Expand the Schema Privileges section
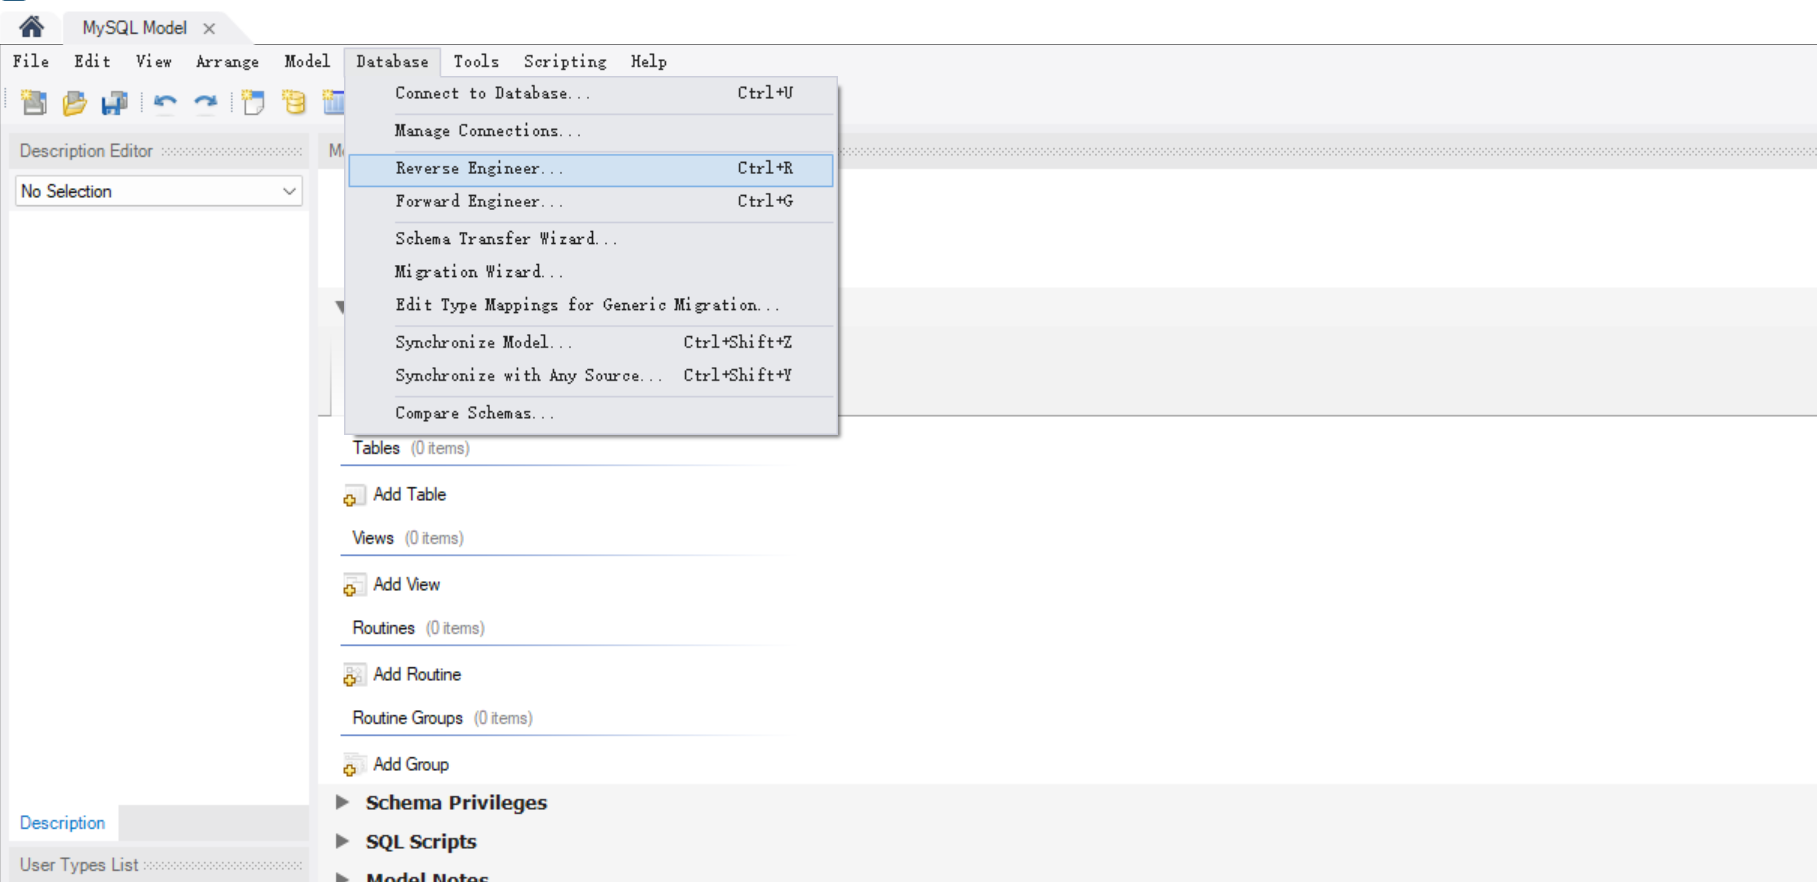The height and width of the screenshot is (882, 1817). coord(343,802)
